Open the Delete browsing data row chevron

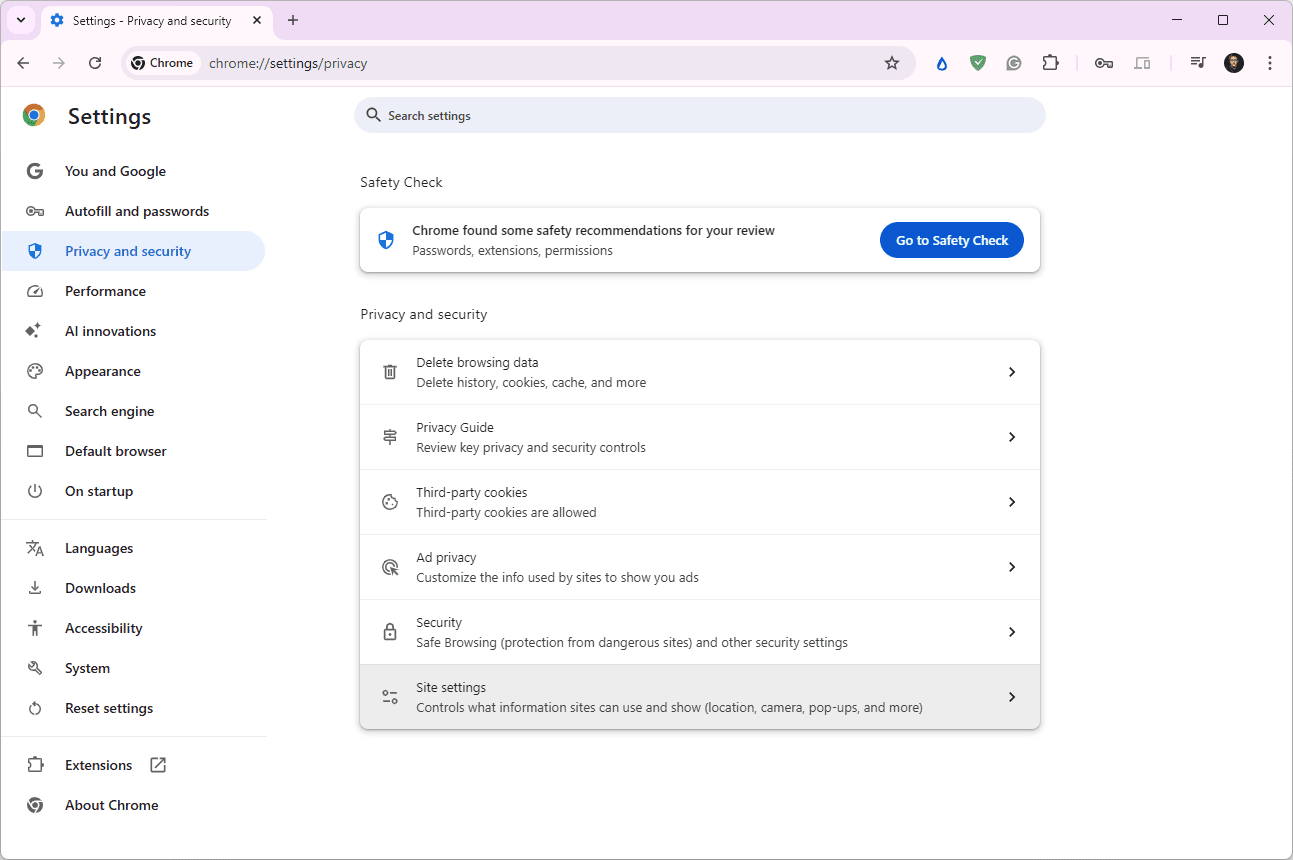(x=1011, y=372)
